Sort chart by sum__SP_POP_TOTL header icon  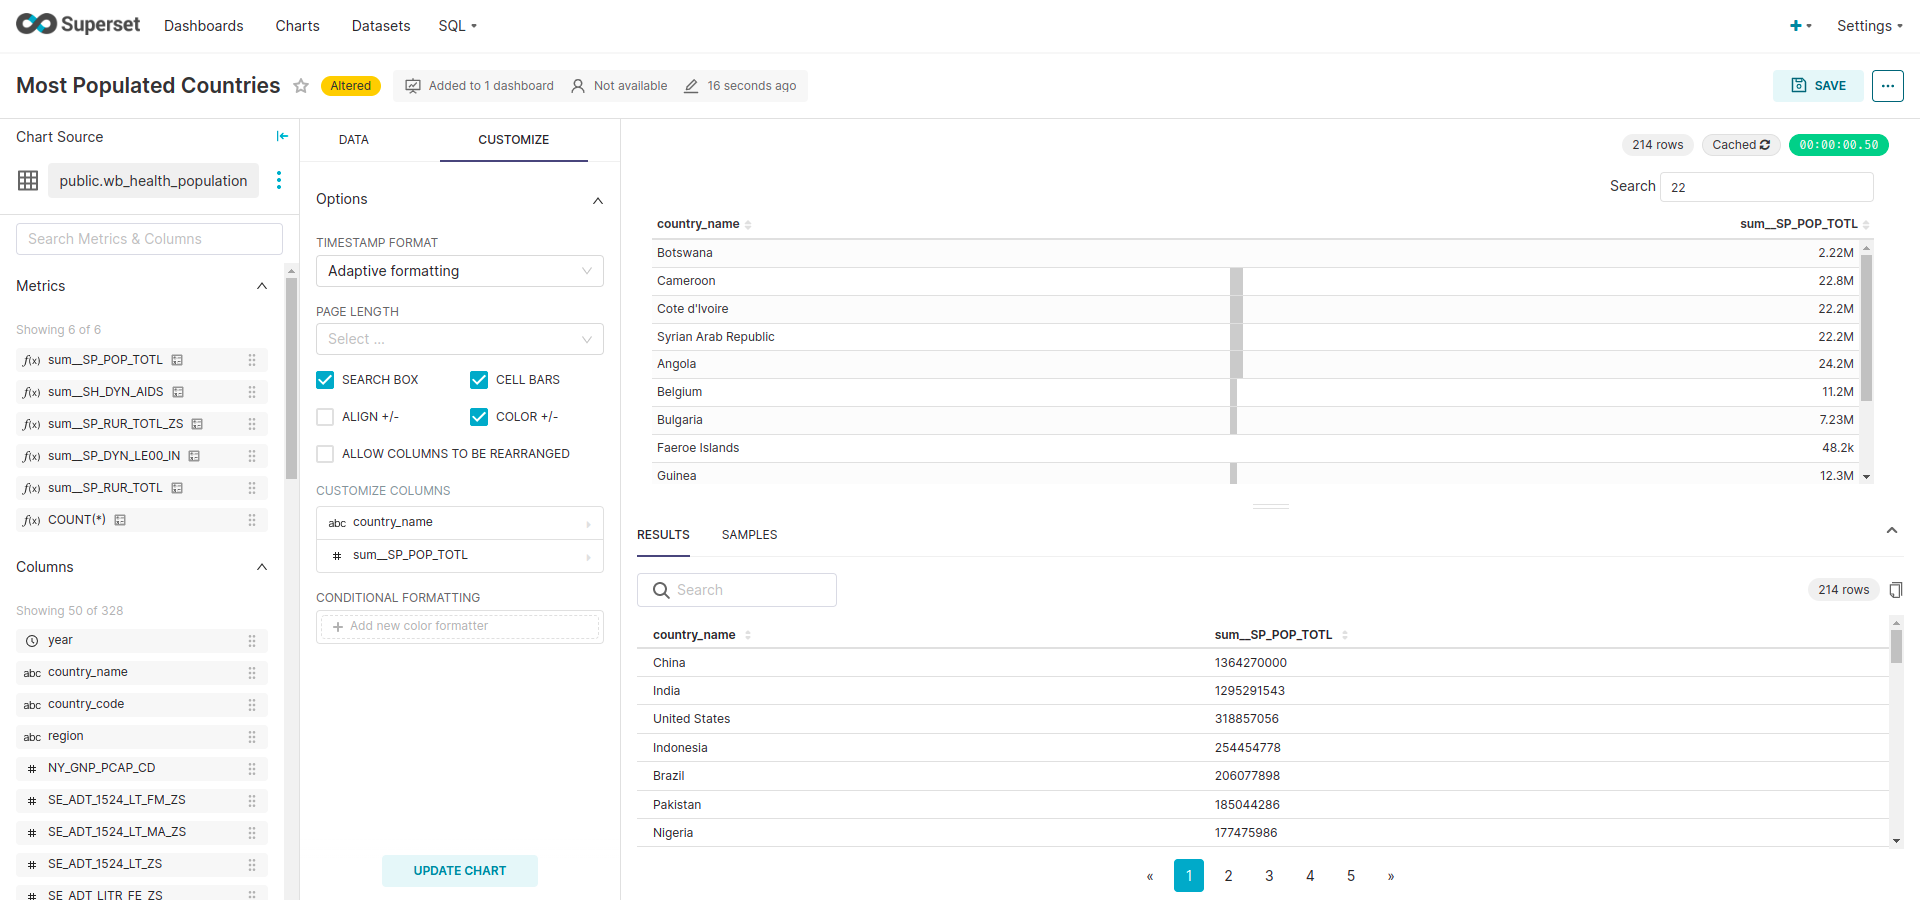pyautogui.click(x=1866, y=225)
